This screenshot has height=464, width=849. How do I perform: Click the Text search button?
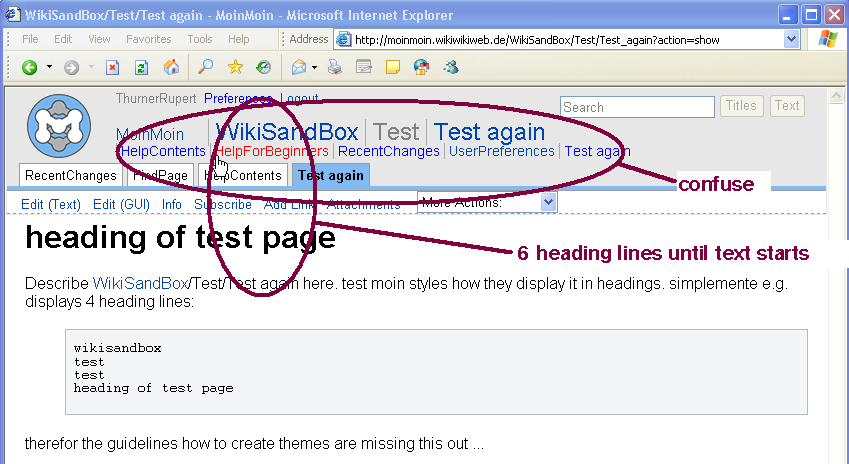787,106
